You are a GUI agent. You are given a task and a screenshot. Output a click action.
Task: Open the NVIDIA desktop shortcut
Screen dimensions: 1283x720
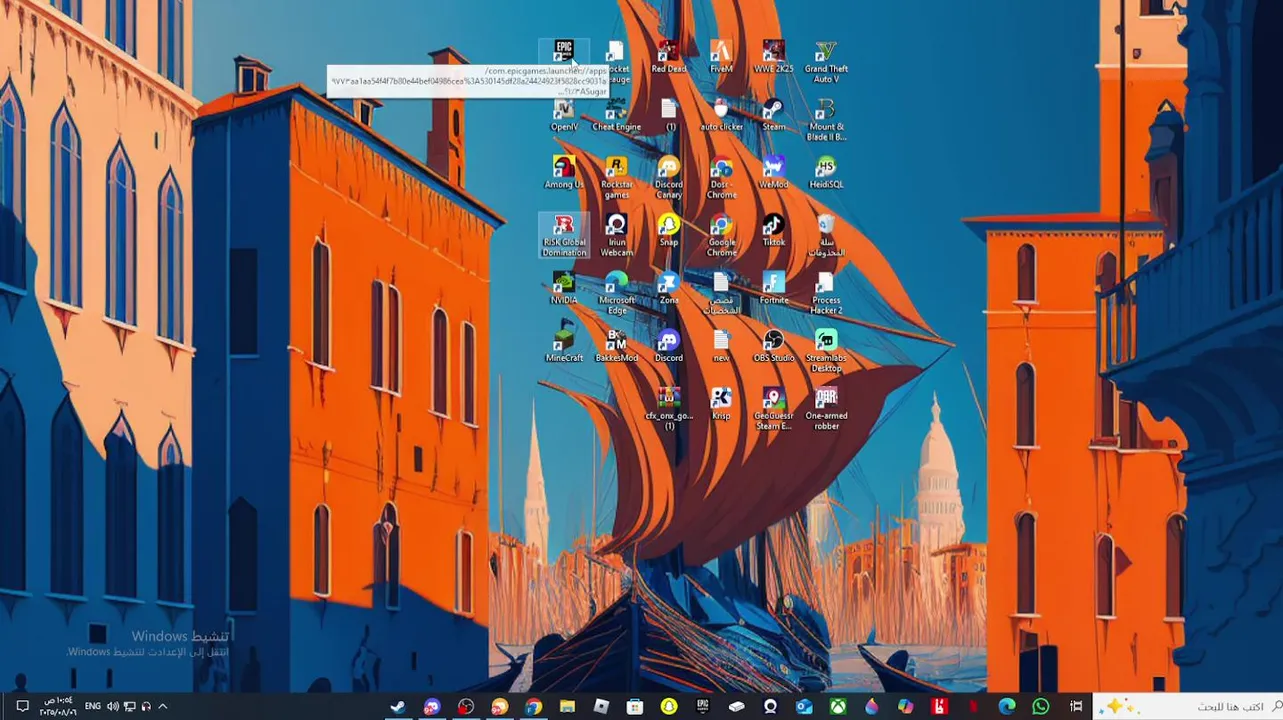[564, 288]
